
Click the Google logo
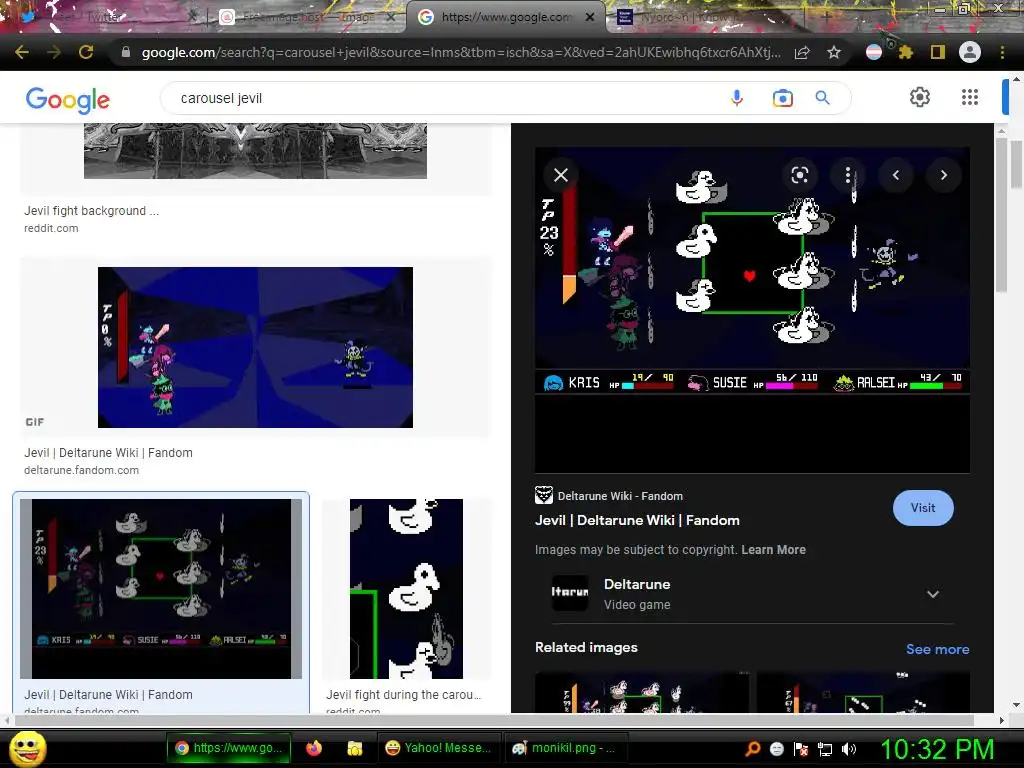coord(67,99)
